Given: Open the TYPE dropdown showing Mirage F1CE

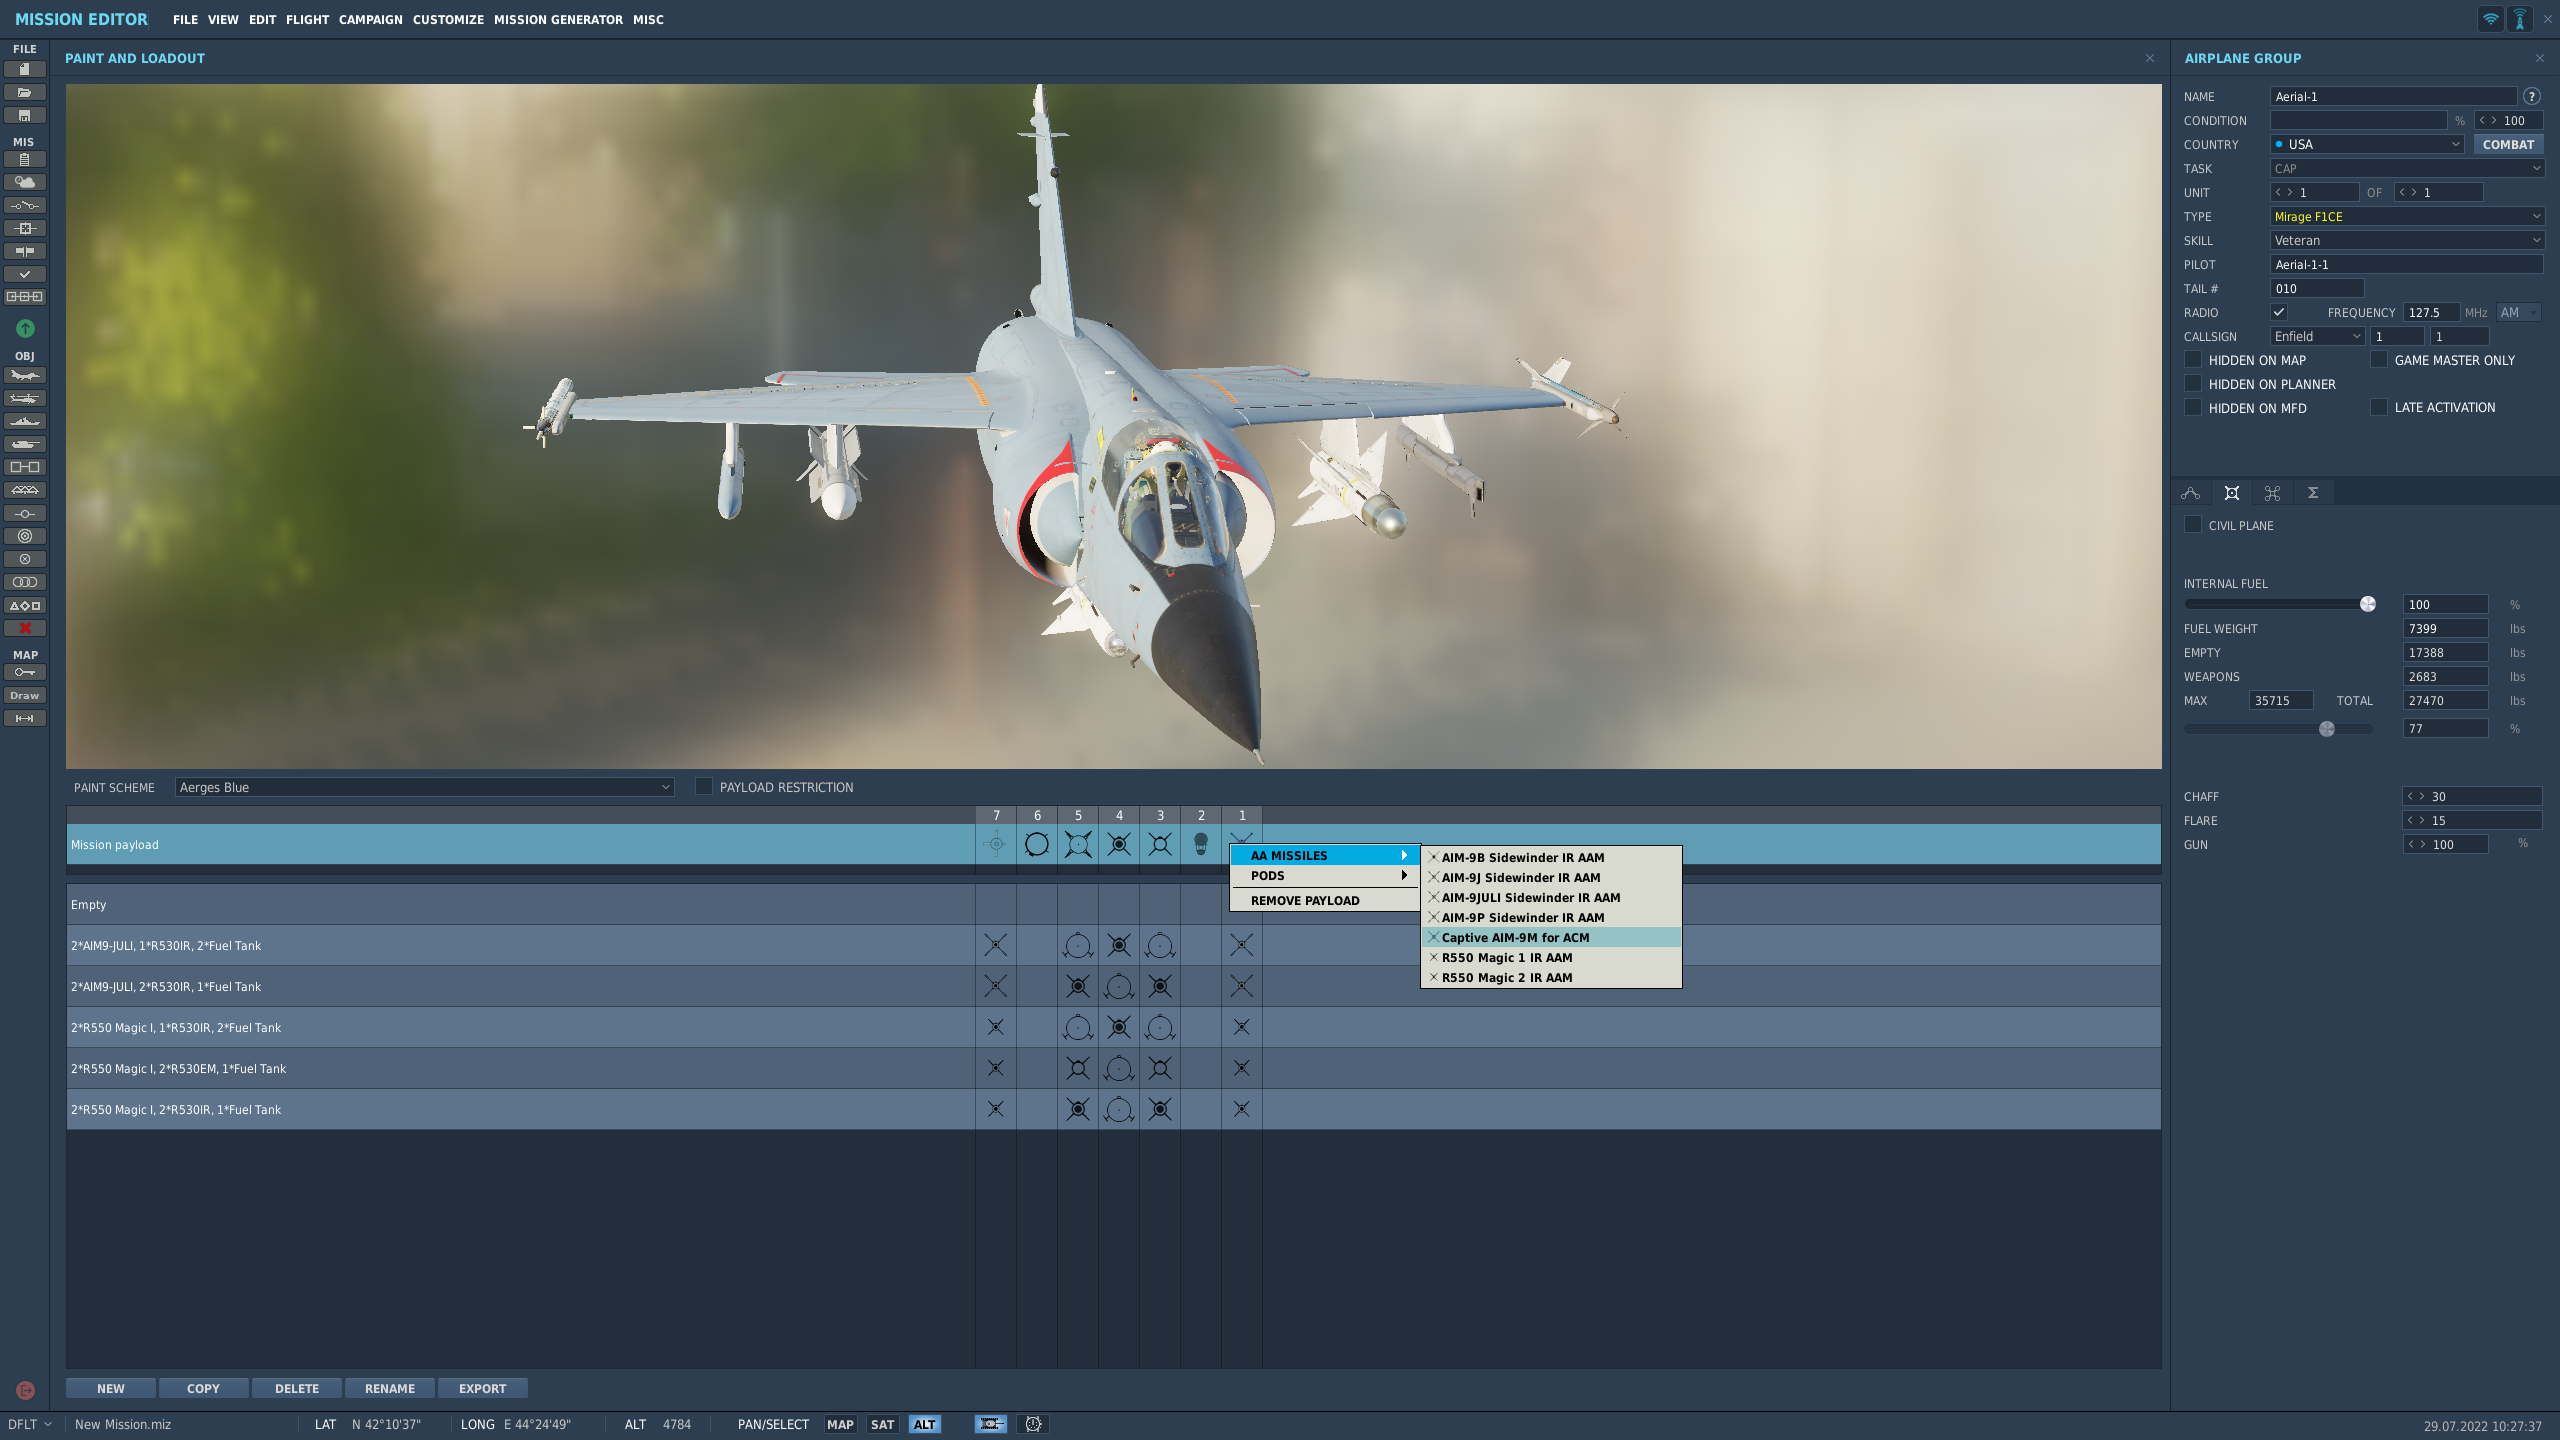Looking at the screenshot, I should (2406, 216).
